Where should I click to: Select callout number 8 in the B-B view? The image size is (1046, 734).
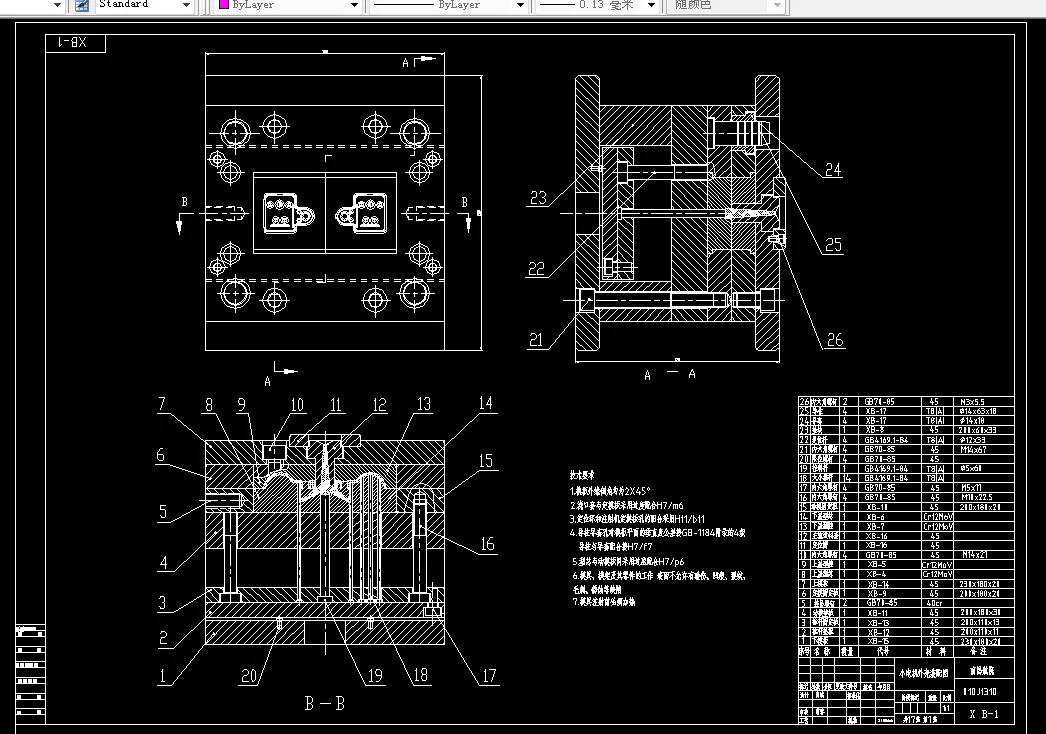point(209,405)
